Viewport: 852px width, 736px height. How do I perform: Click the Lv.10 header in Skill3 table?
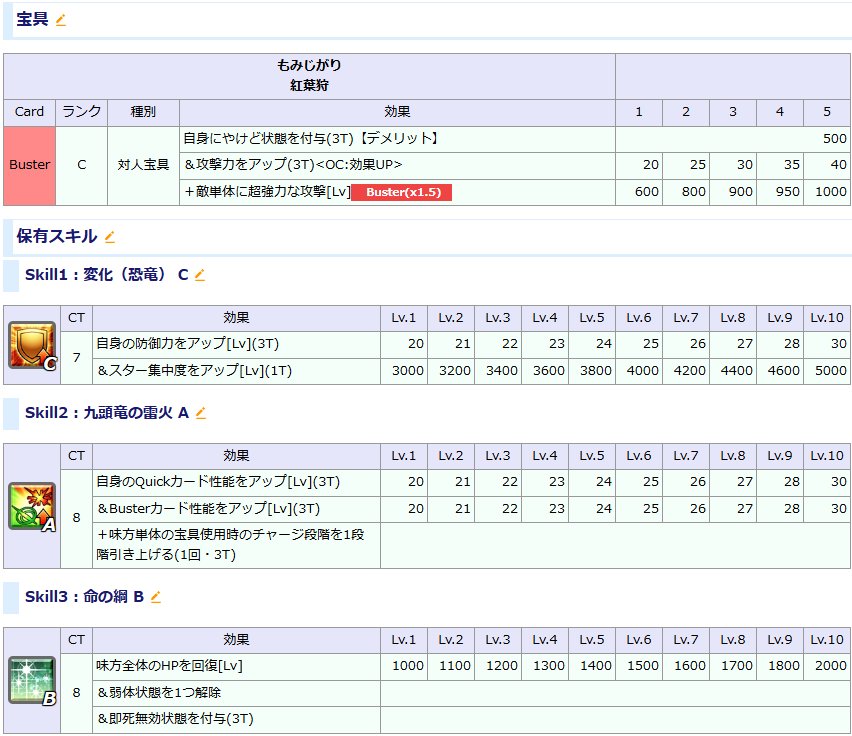click(827, 640)
